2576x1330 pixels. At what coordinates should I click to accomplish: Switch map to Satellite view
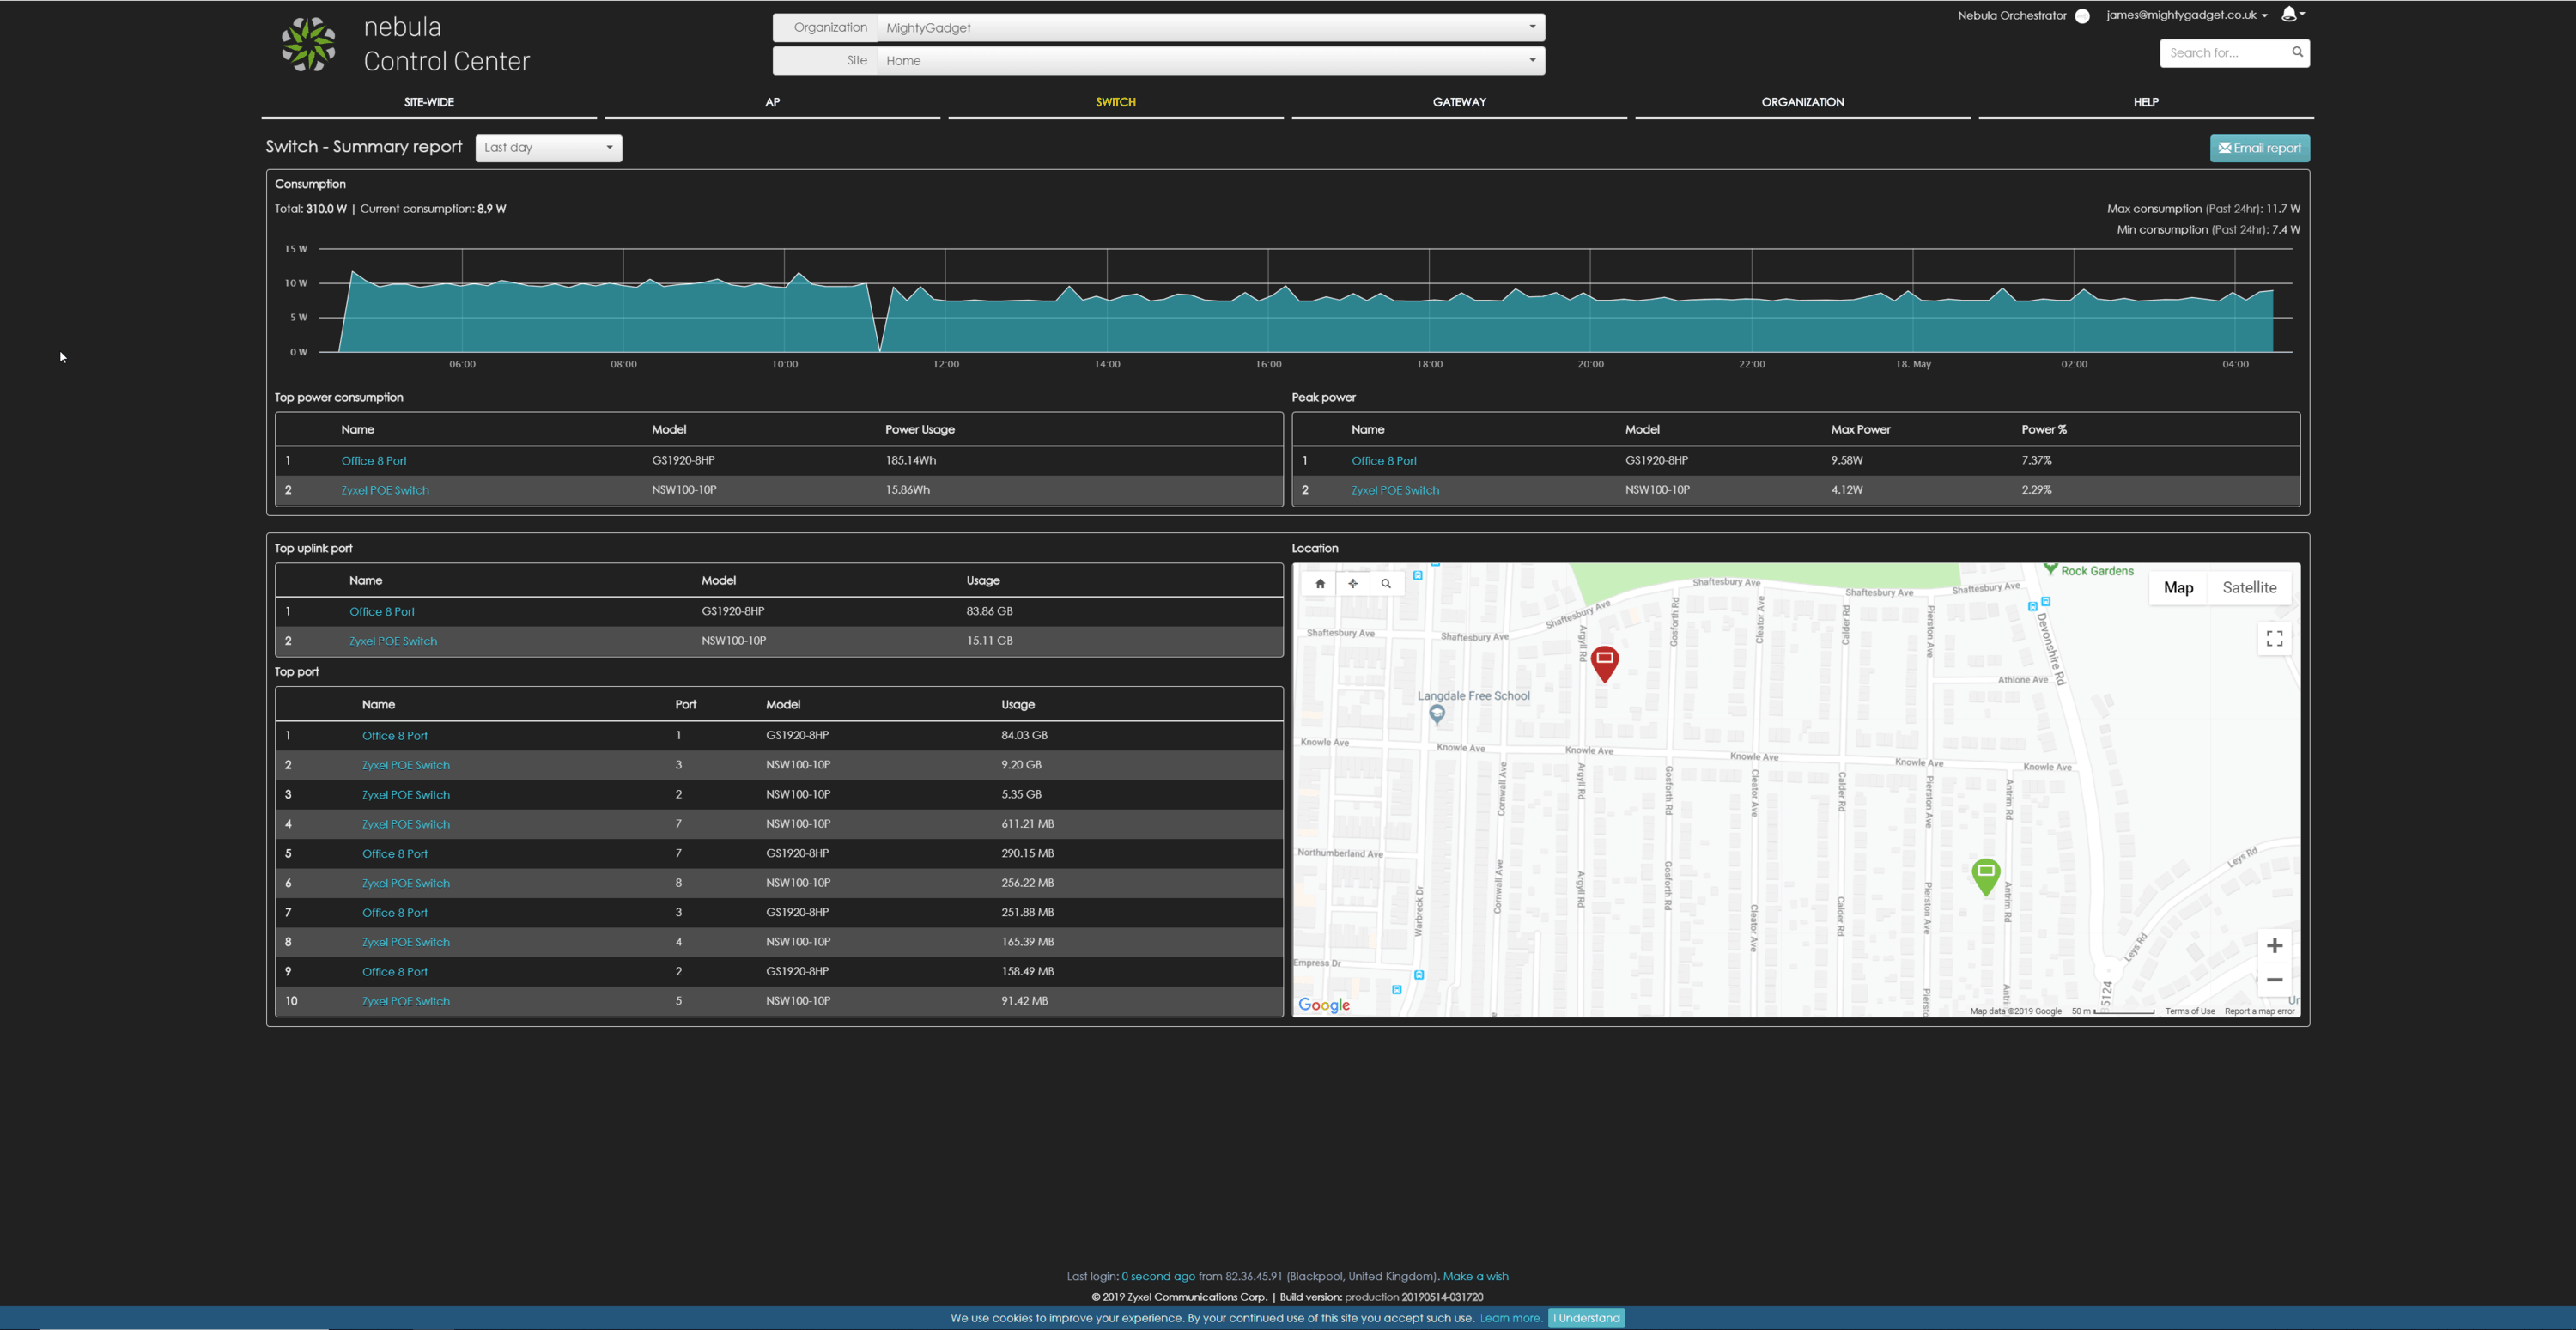click(x=2249, y=588)
